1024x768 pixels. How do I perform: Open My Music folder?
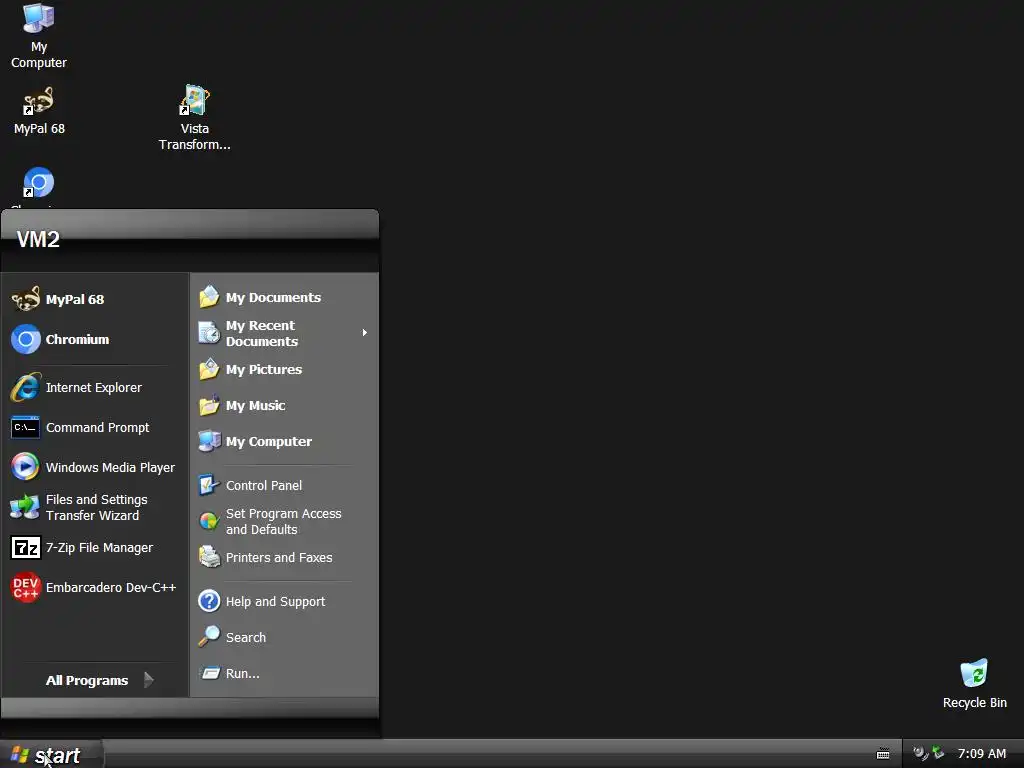pos(284,406)
